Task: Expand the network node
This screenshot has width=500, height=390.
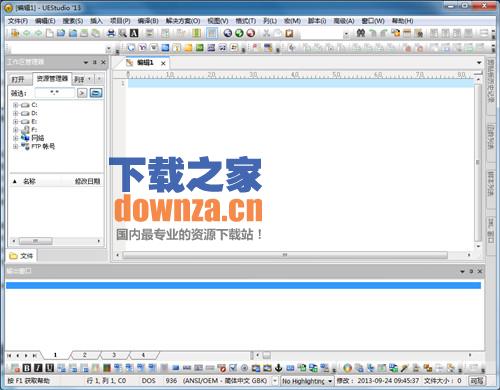Action: click(15, 138)
